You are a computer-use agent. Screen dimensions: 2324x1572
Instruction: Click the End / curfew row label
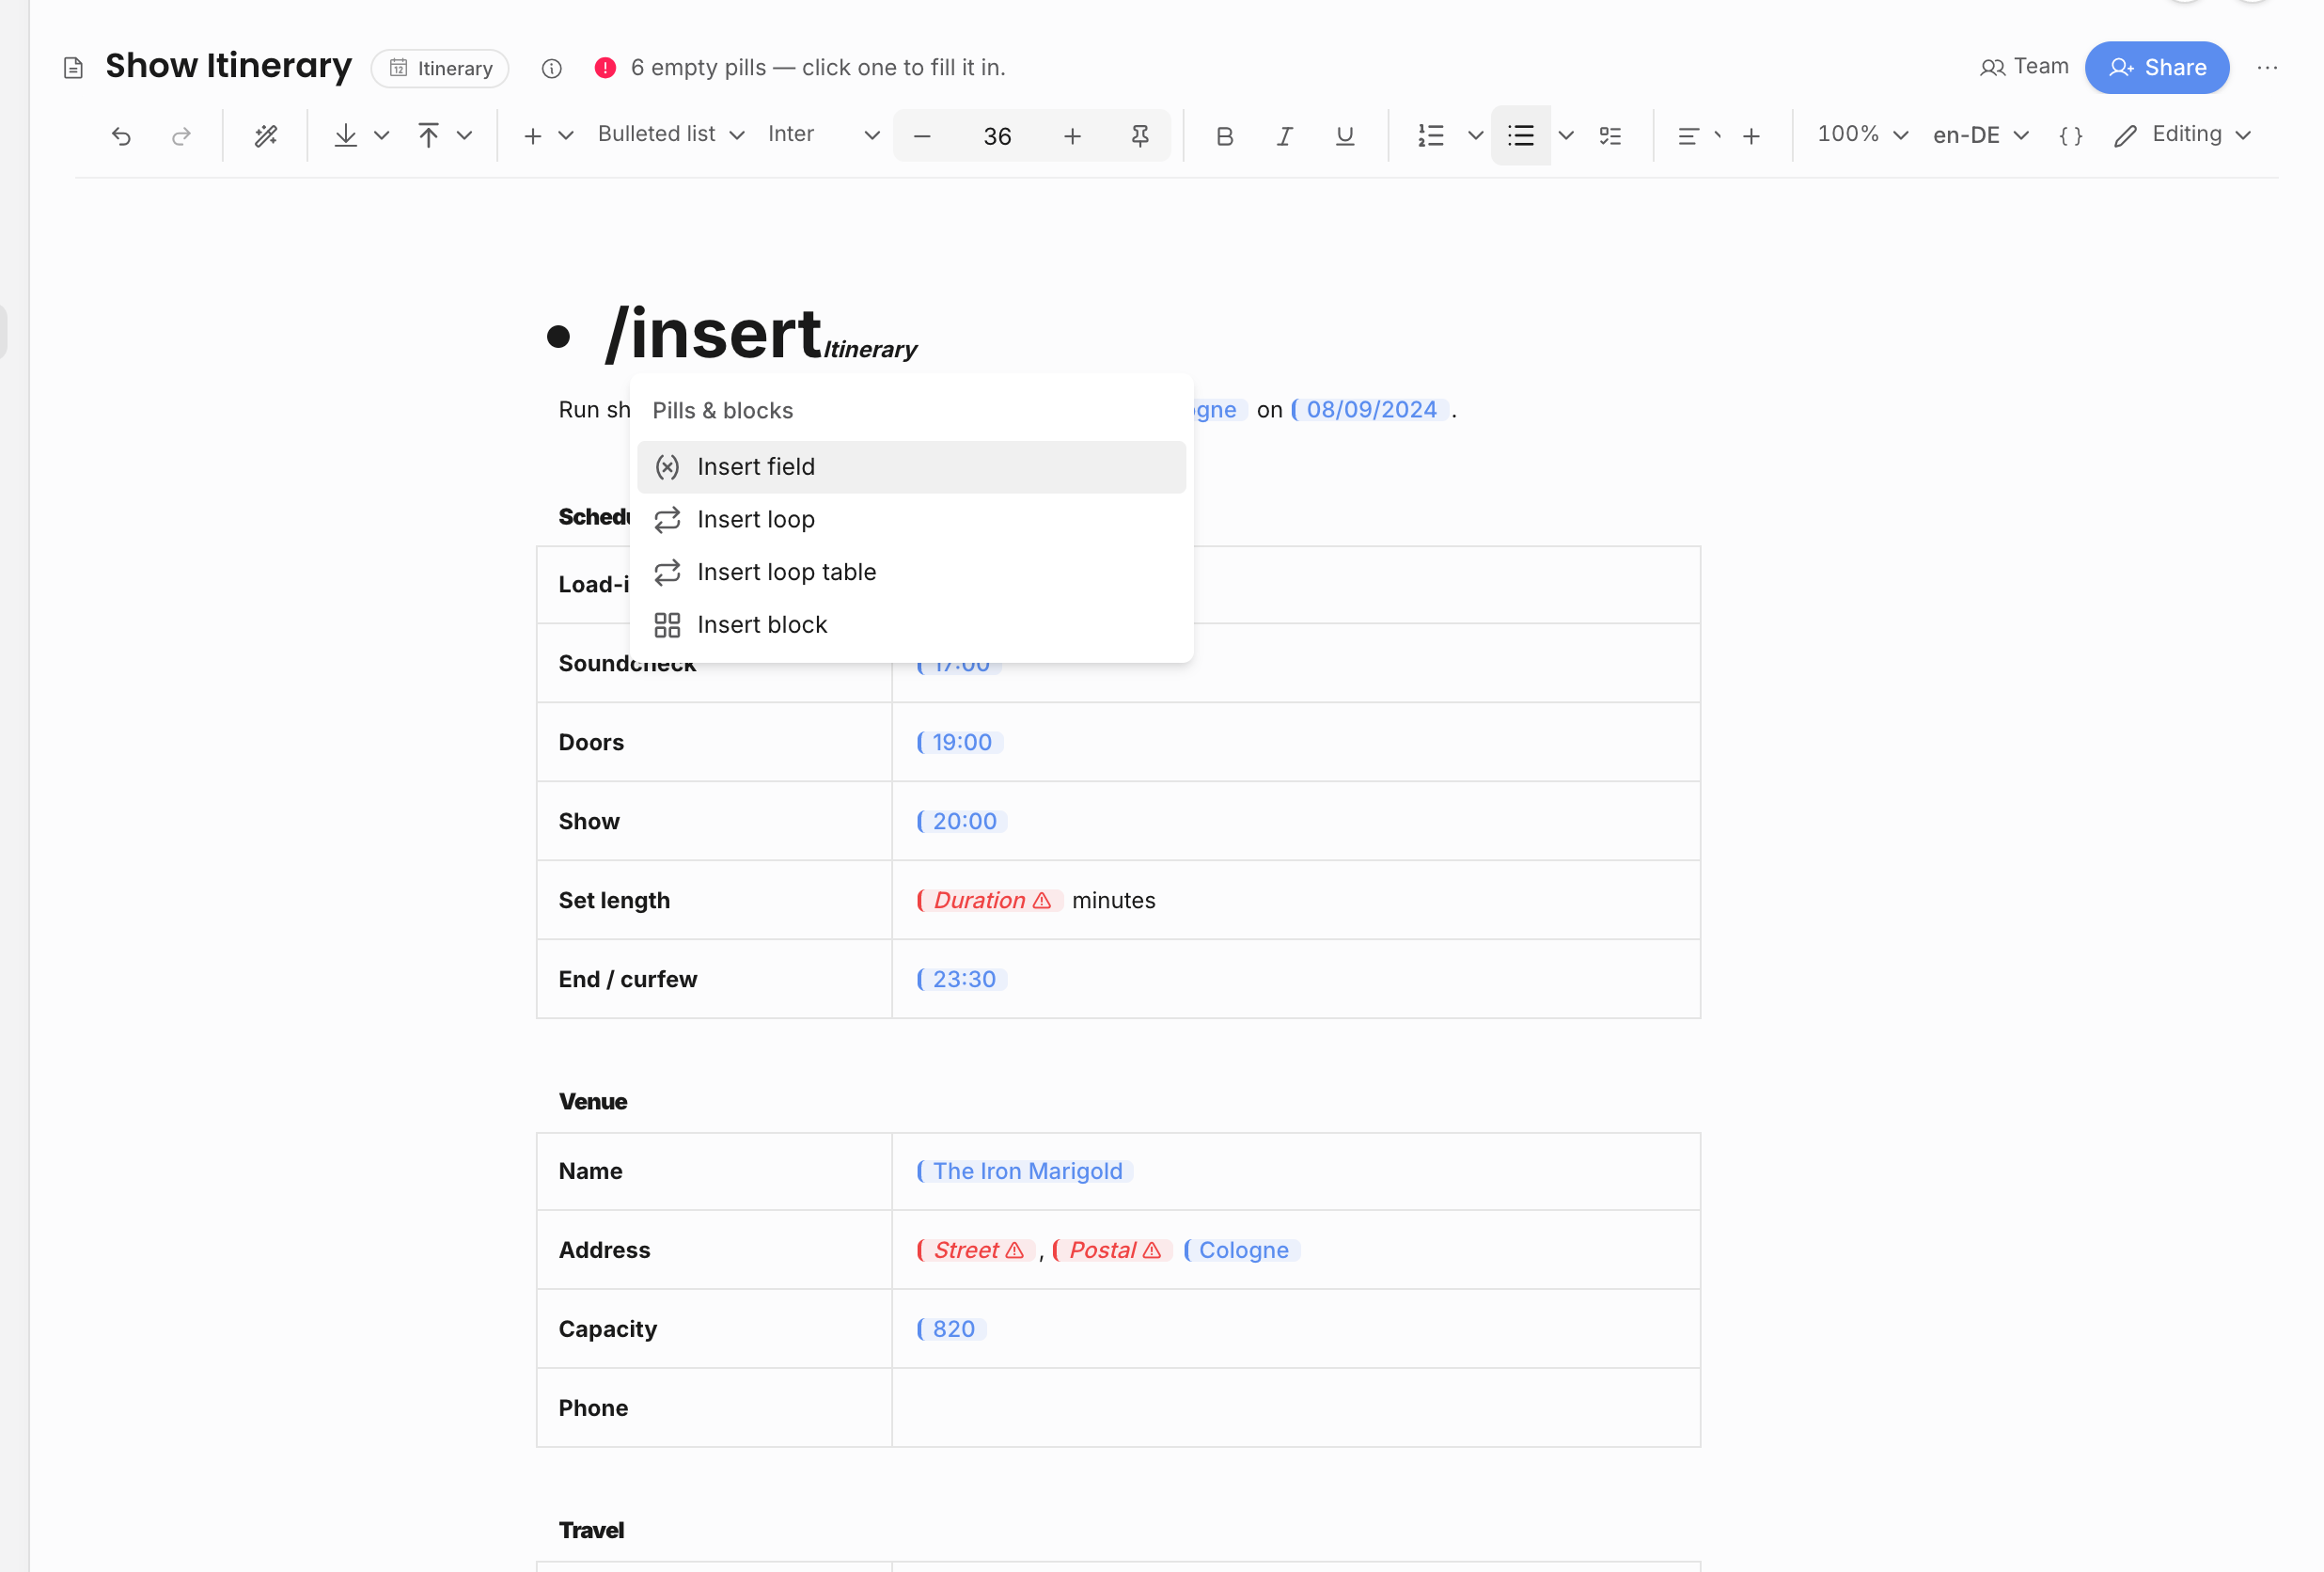click(628, 979)
